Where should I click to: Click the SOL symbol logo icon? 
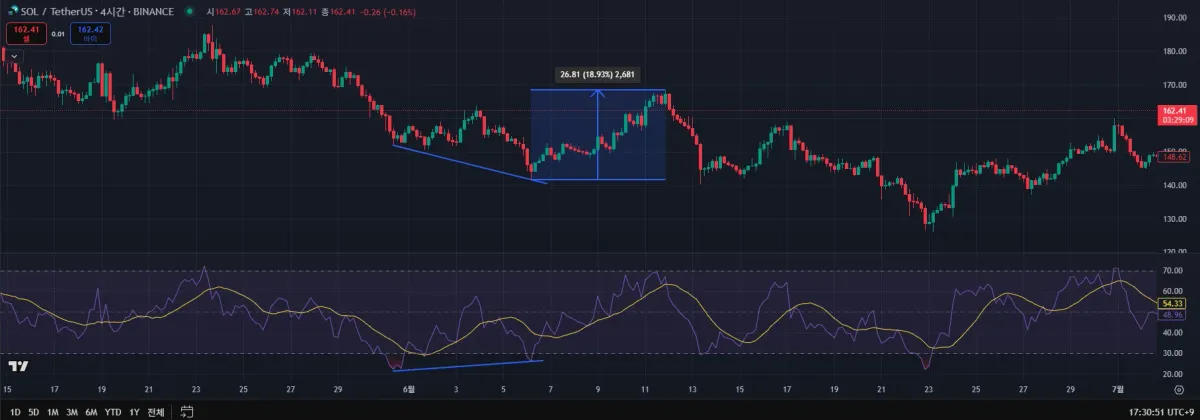pyautogui.click(x=11, y=11)
